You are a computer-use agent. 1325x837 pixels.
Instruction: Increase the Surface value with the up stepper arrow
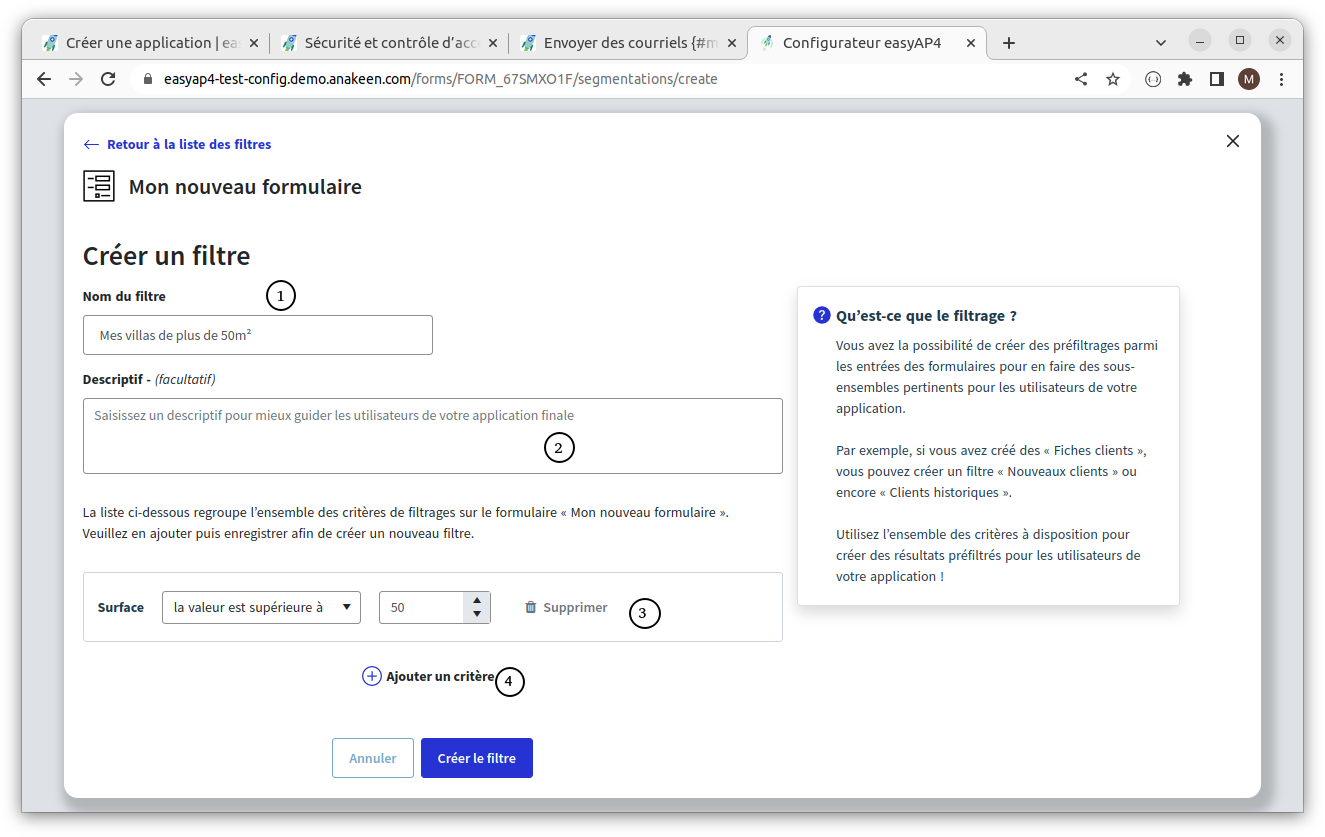[x=477, y=600]
